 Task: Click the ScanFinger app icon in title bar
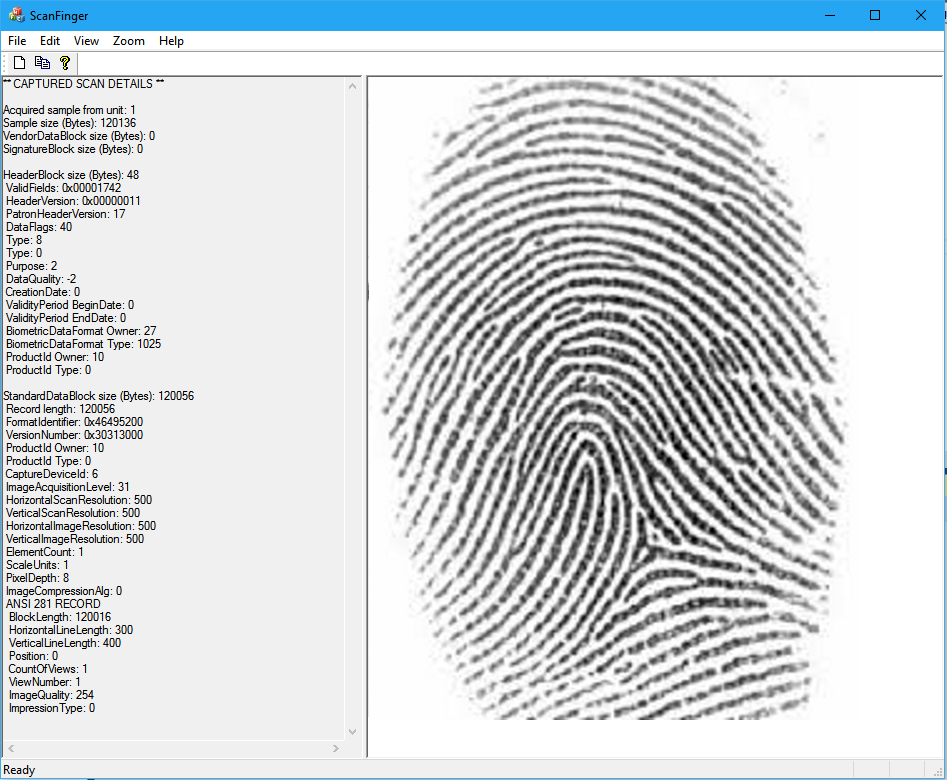pyautogui.click(x=16, y=15)
